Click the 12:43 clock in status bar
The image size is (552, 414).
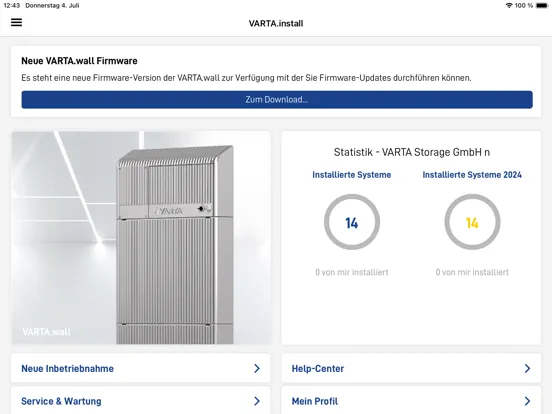tap(12, 5)
